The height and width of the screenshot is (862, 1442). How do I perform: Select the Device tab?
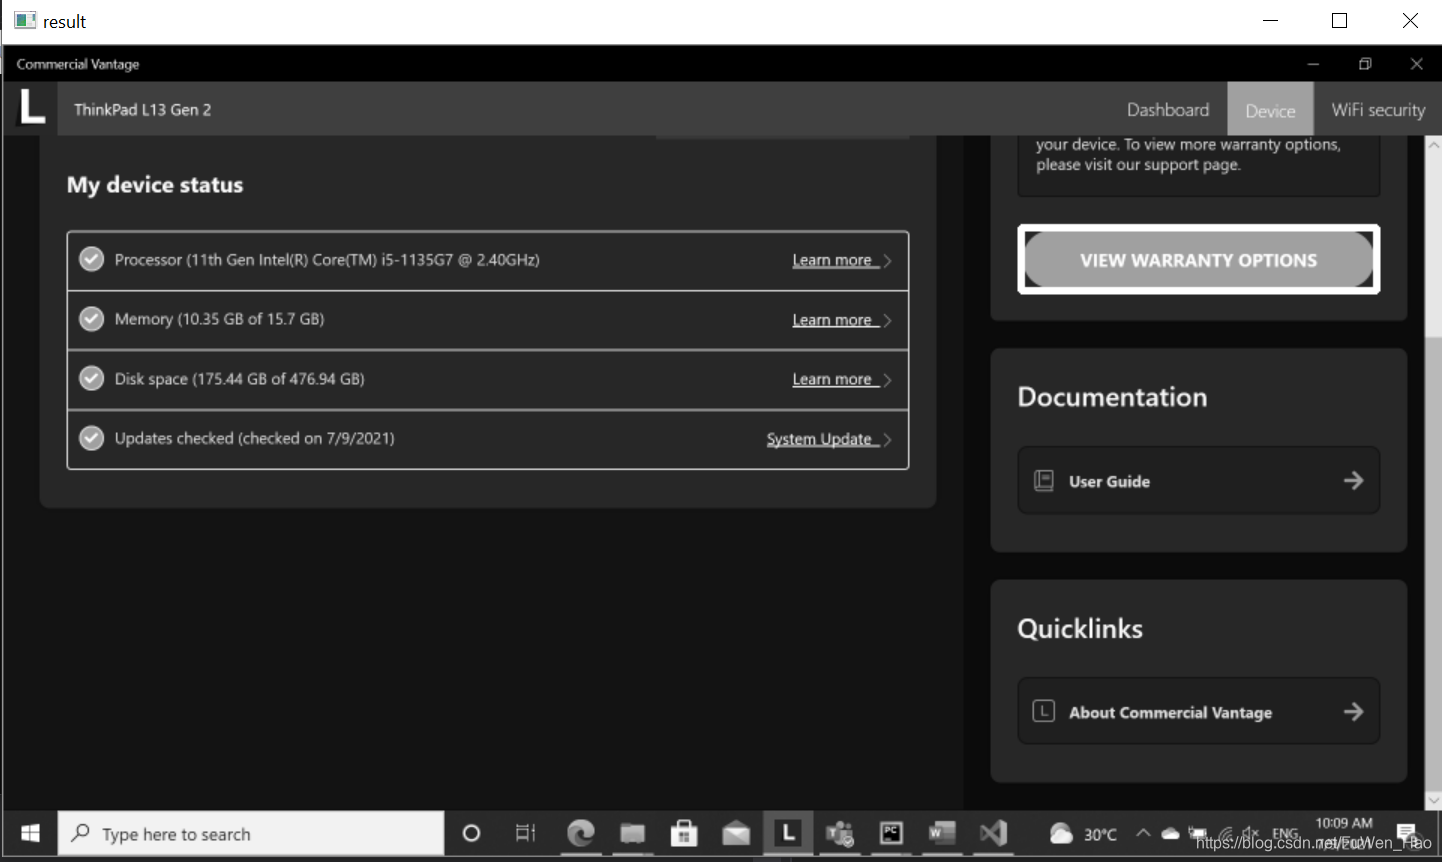[x=1270, y=110]
